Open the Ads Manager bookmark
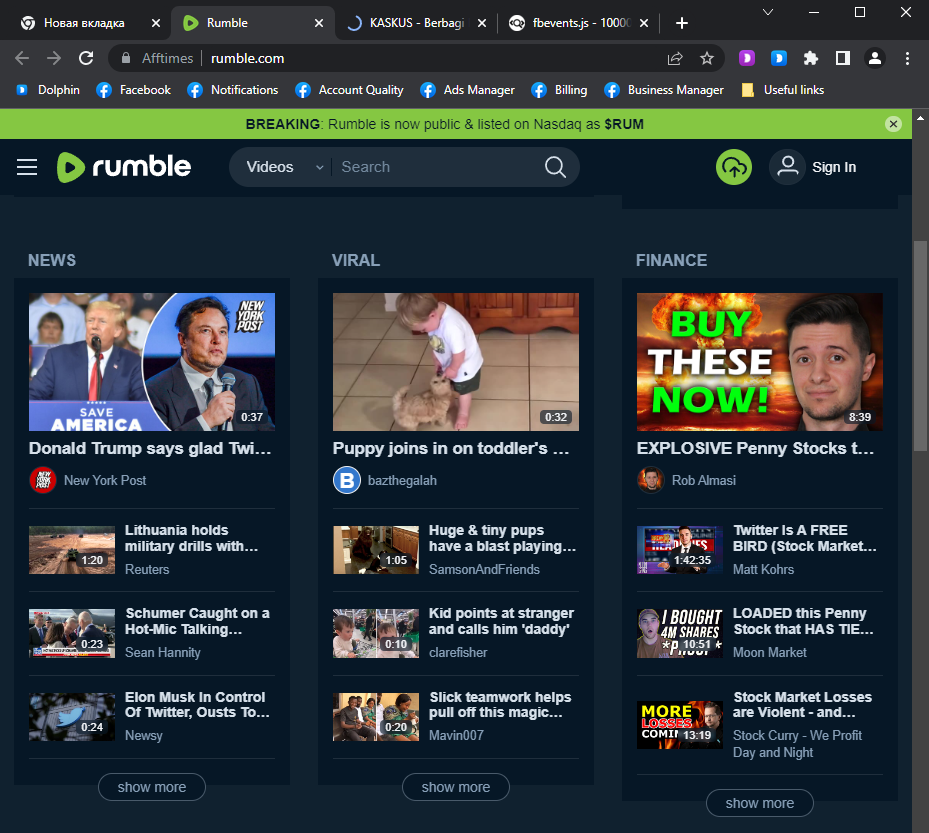The width and height of the screenshot is (929, 833). click(x=467, y=90)
